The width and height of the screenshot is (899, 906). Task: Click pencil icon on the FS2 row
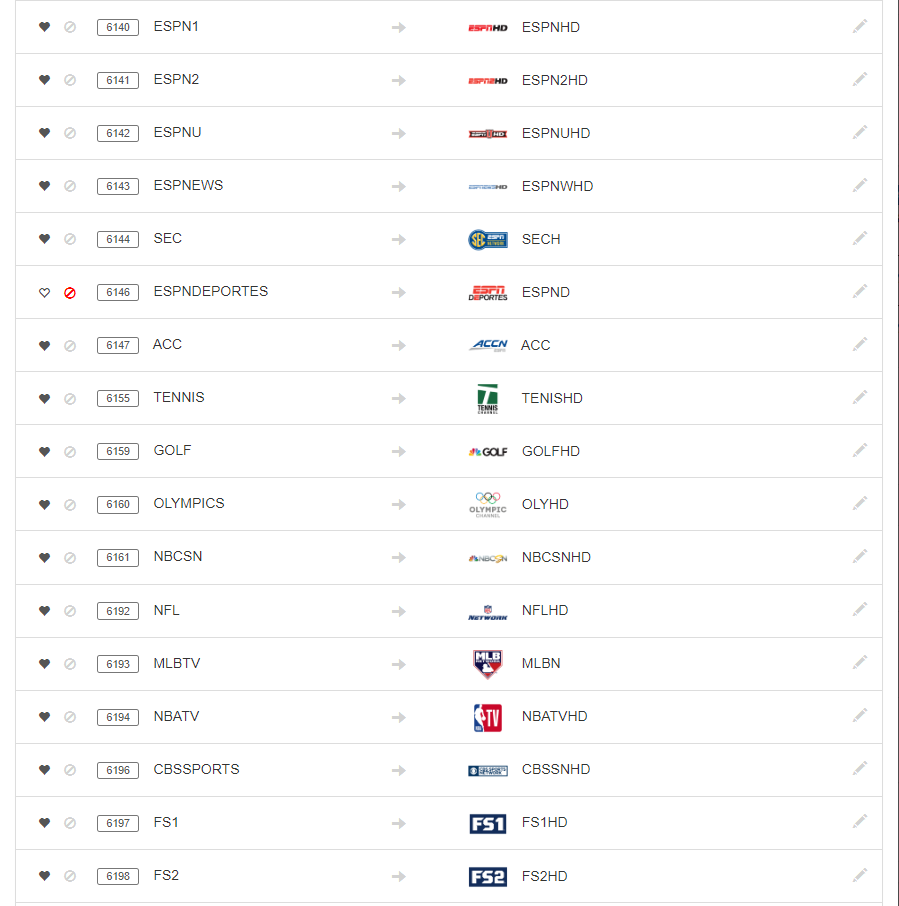click(x=860, y=875)
